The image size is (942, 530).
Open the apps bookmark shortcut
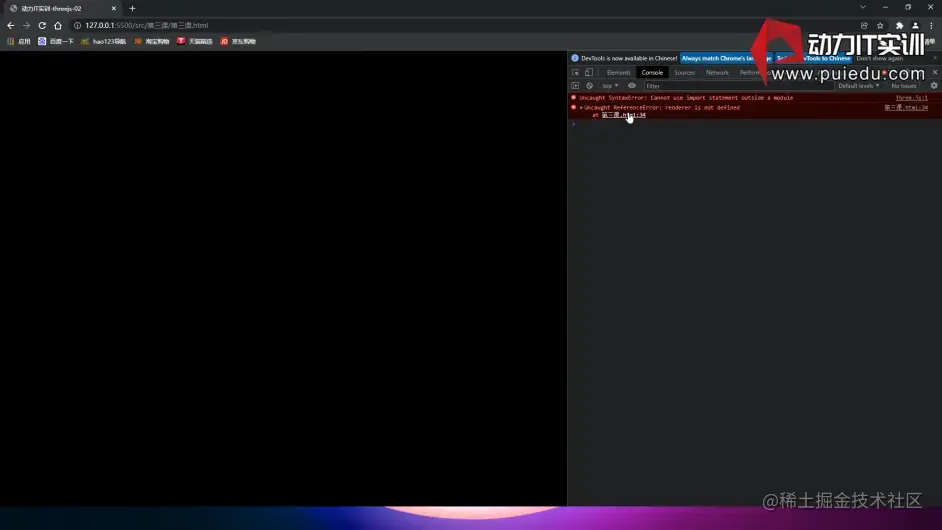[x=19, y=41]
